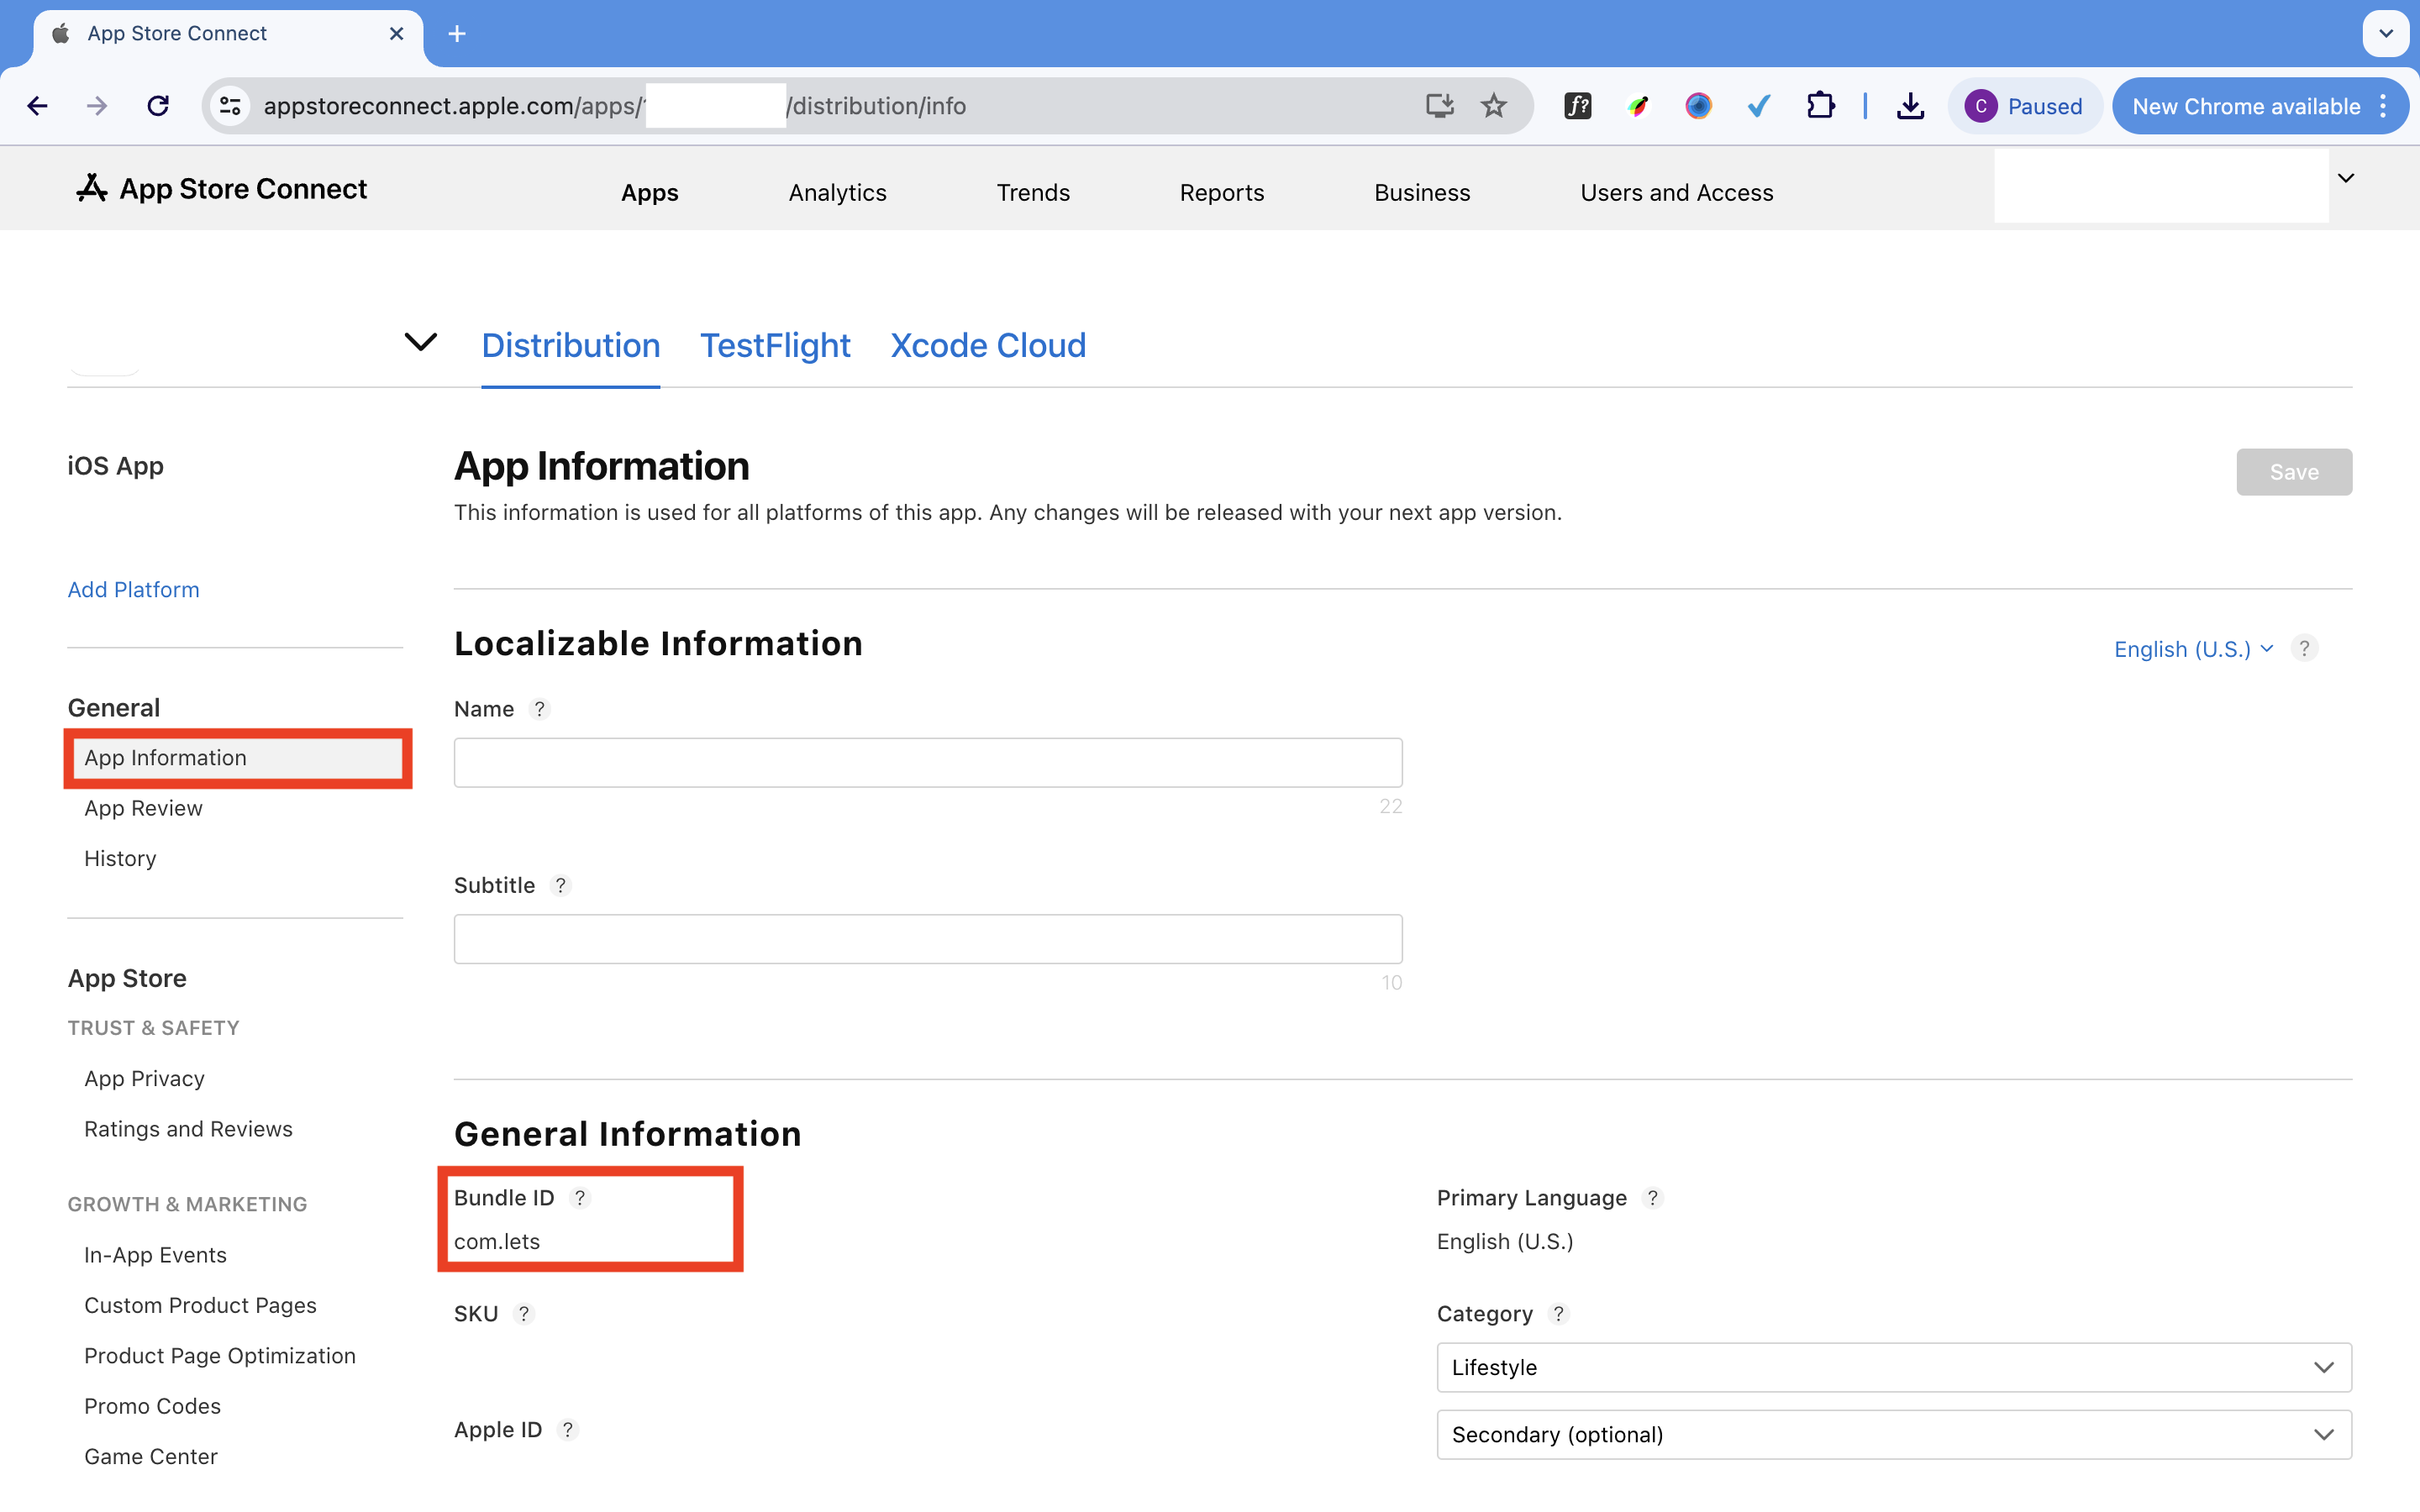The width and height of the screenshot is (2420, 1512).
Task: Click help icon next to Name
Action: (540, 709)
